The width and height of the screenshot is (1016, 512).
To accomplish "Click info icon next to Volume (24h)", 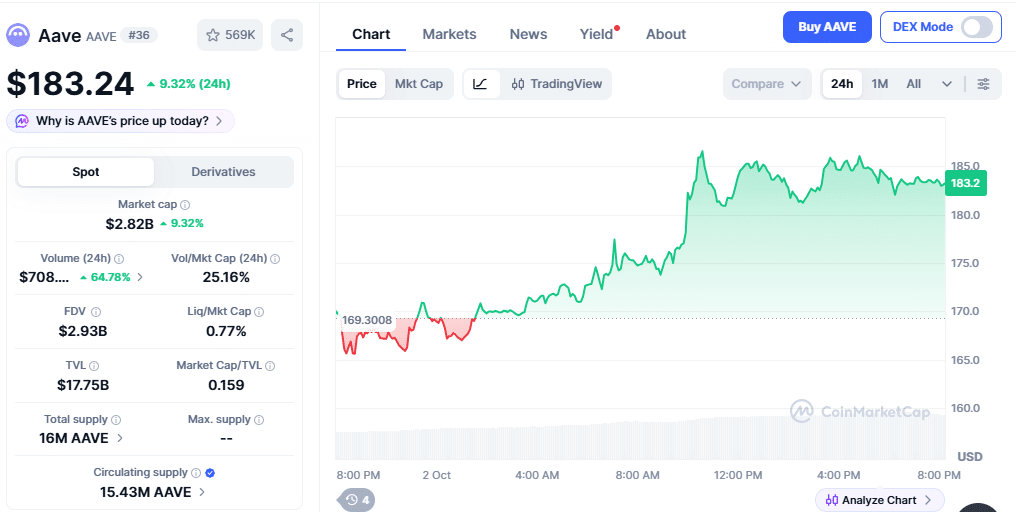I will 119,259.
